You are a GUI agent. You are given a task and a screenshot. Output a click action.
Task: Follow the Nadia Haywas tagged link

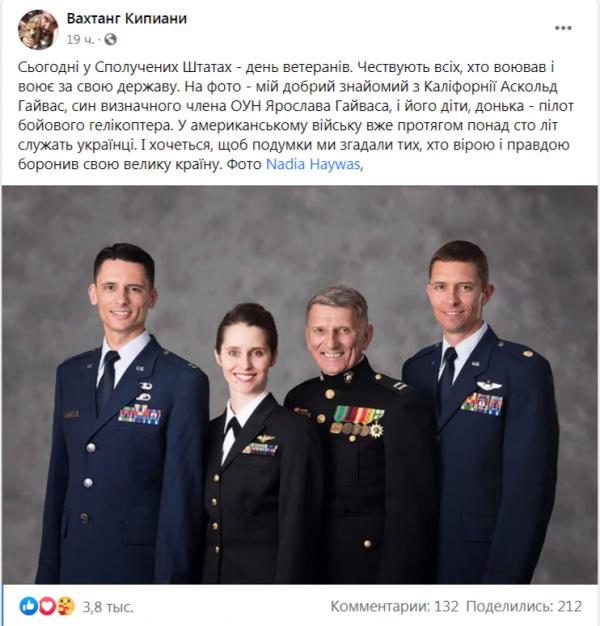point(313,164)
